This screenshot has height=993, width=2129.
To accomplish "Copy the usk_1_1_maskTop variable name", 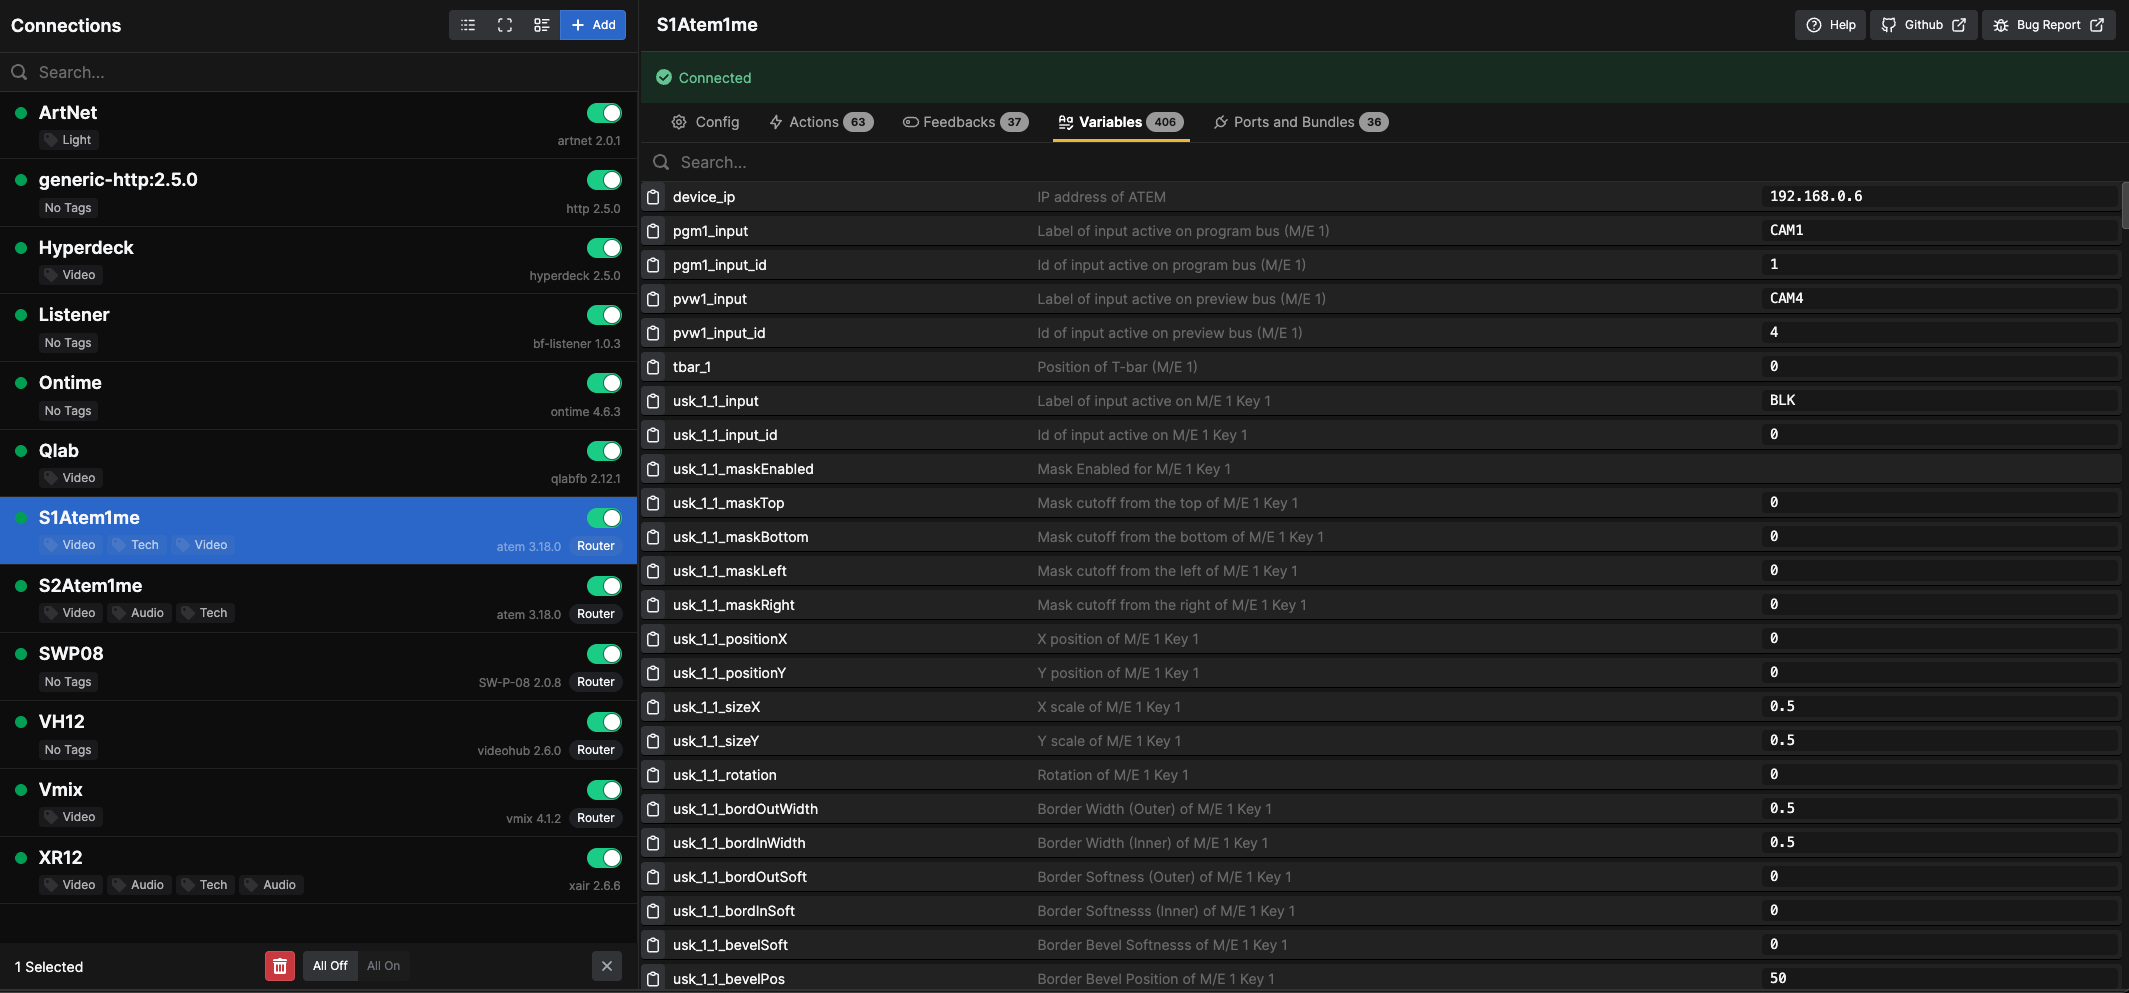I will tap(653, 503).
